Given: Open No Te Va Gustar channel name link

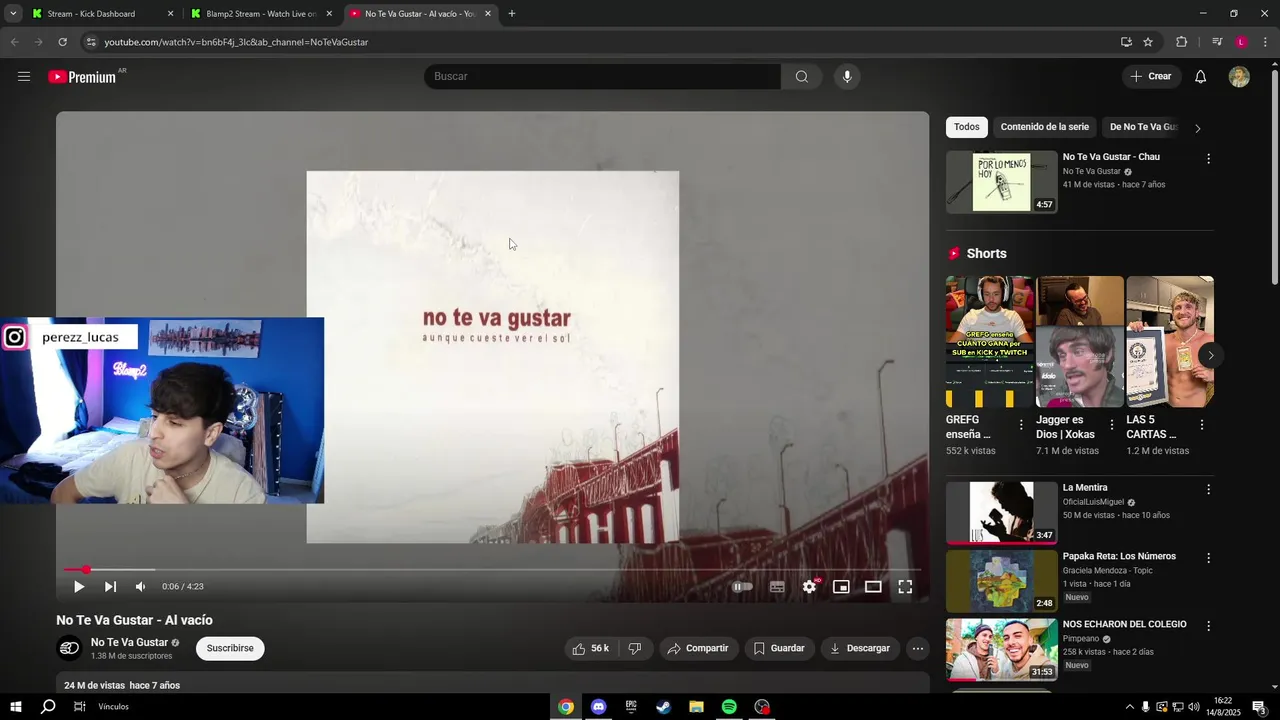Looking at the screenshot, I should [129, 643].
